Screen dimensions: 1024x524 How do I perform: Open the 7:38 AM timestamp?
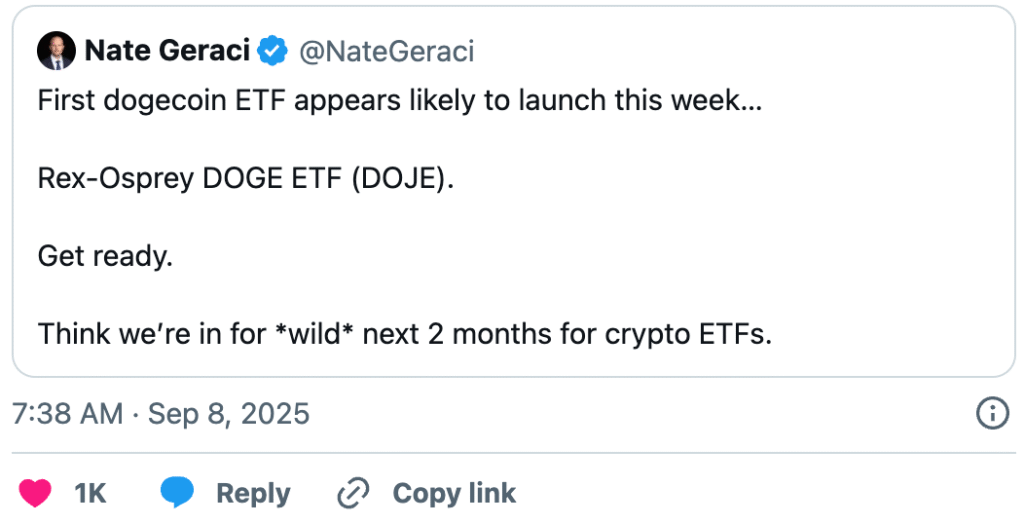coord(67,413)
